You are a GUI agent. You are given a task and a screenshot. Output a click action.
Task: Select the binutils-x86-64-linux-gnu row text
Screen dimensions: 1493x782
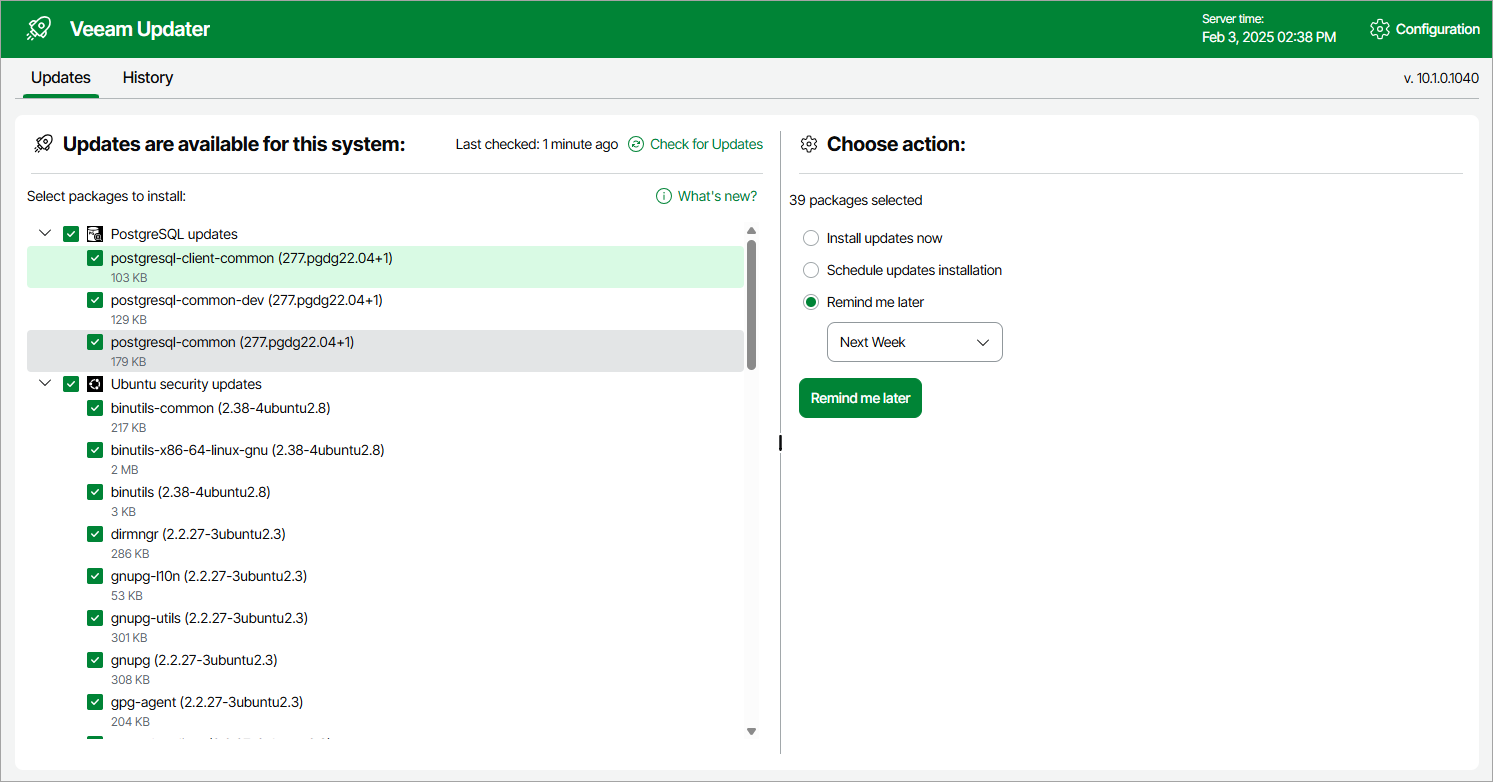pyautogui.click(x=247, y=450)
